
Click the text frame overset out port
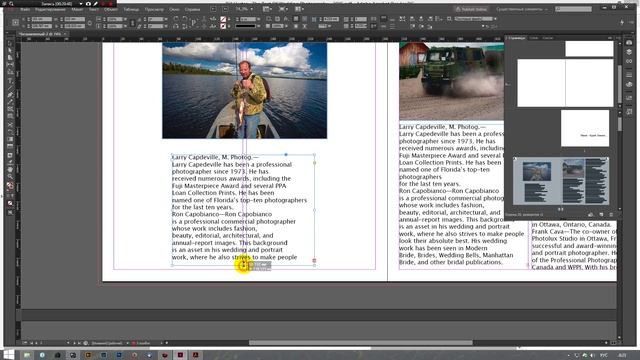[x=314, y=260]
